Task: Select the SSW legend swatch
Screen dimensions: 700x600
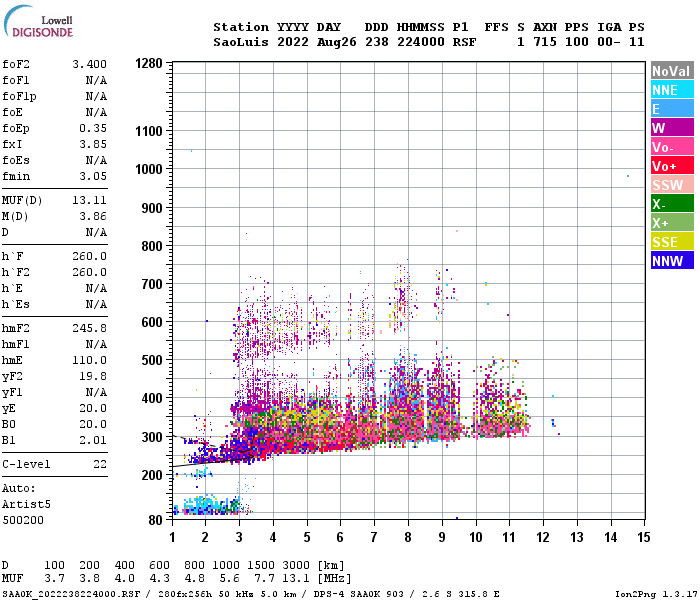Action: click(672, 185)
